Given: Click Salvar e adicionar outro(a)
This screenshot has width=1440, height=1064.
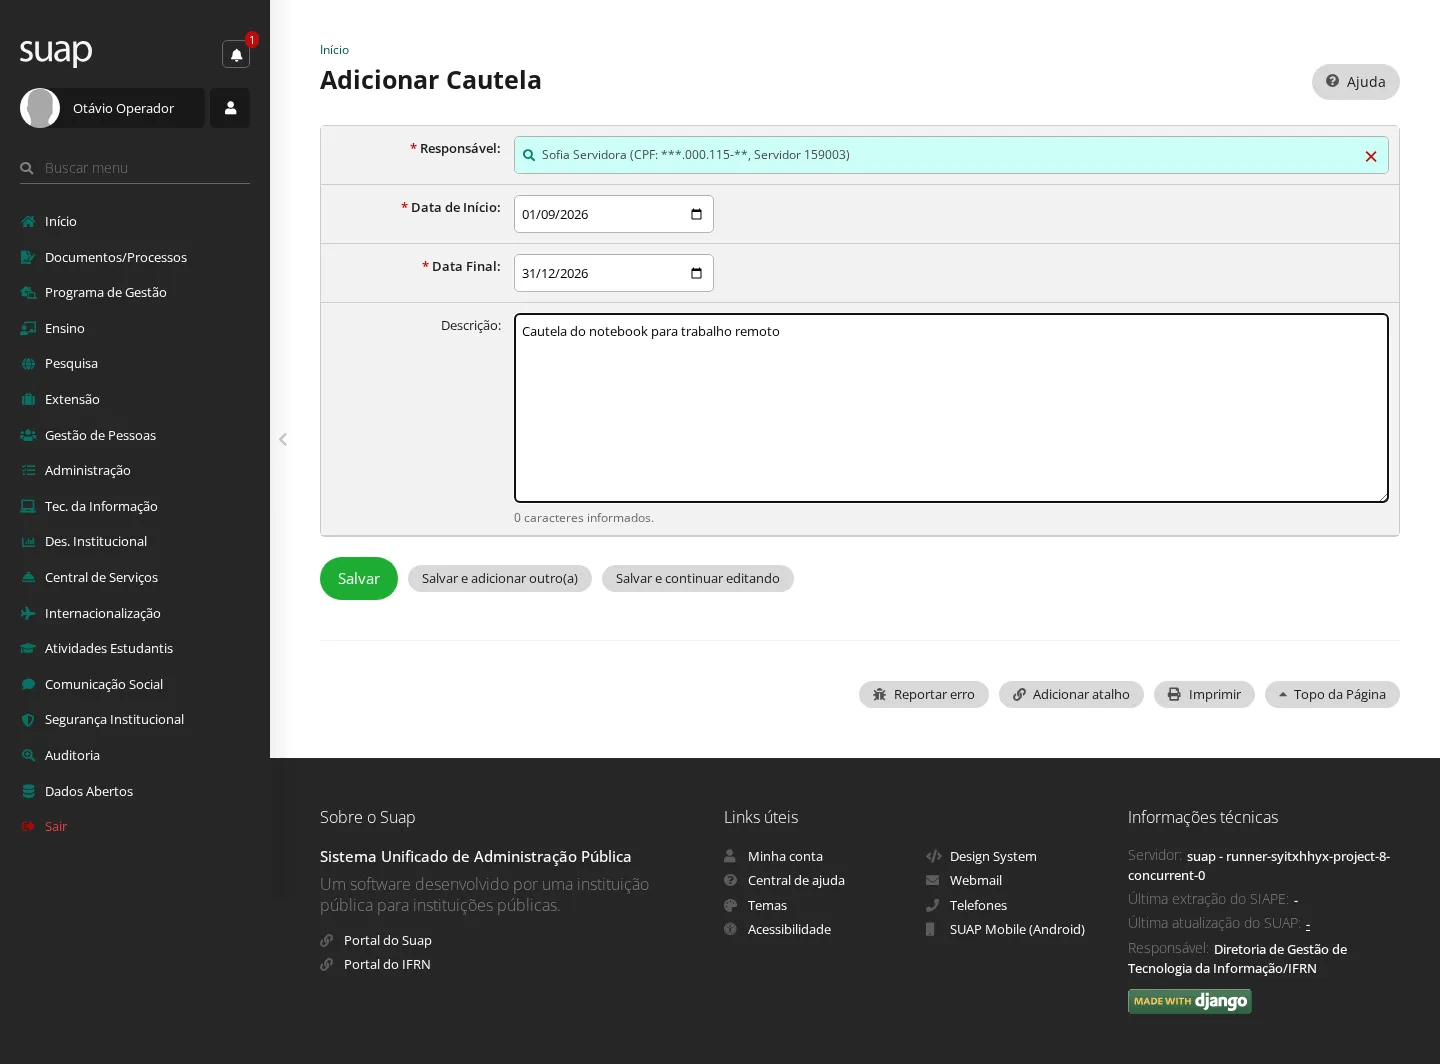Looking at the screenshot, I should pyautogui.click(x=500, y=579).
